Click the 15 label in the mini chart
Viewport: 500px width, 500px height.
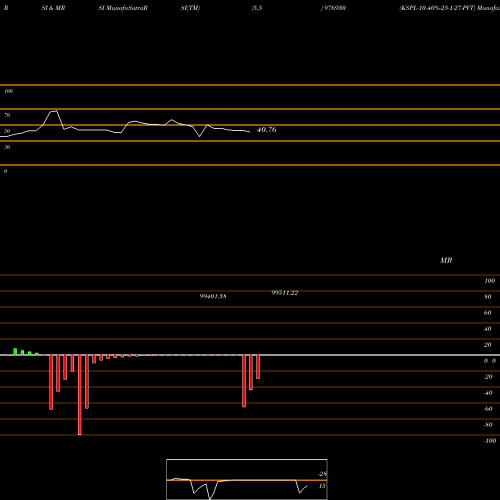(x=322, y=486)
